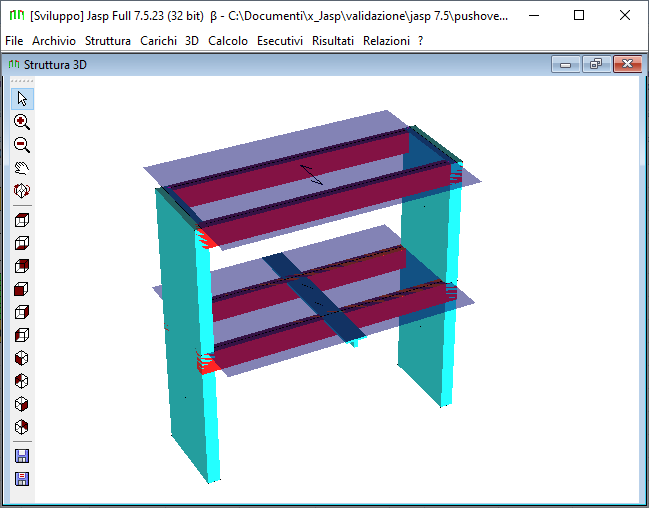The image size is (649, 508).
Task: Click the dotted toolbar grip handle
Action: [22, 81]
